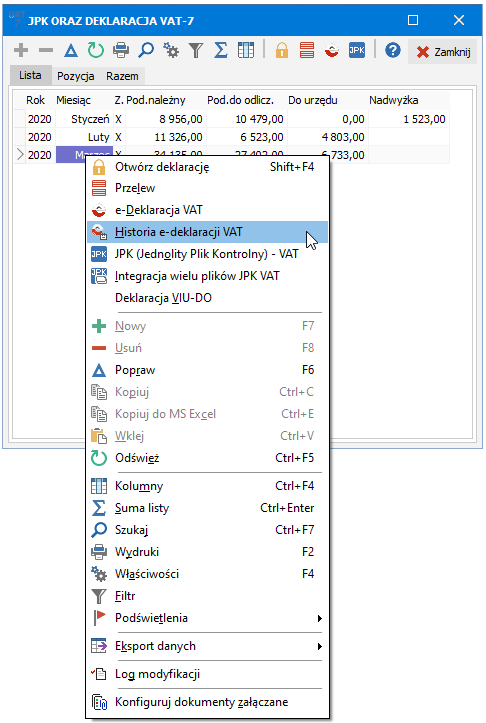This screenshot has height=723, width=486.
Task: Open print options with the printer toolbar icon
Action: pyautogui.click(x=121, y=50)
